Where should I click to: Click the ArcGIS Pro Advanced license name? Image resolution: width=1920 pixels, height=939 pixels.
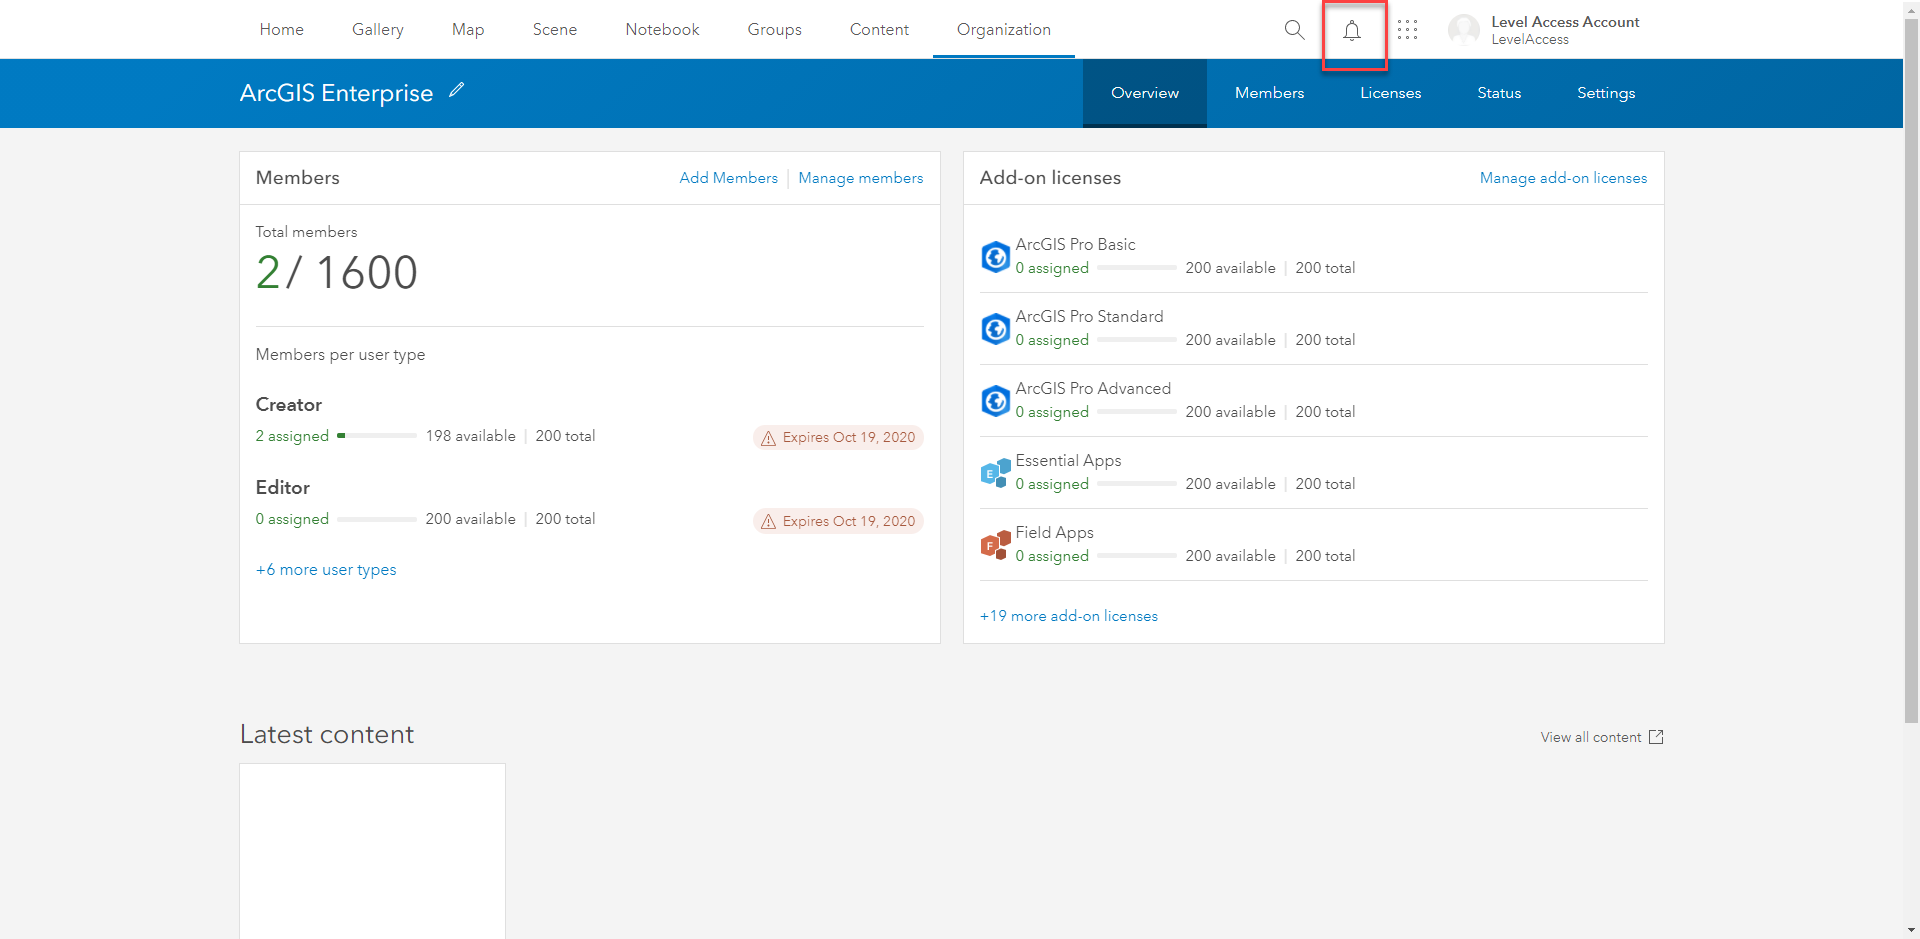pos(1093,389)
